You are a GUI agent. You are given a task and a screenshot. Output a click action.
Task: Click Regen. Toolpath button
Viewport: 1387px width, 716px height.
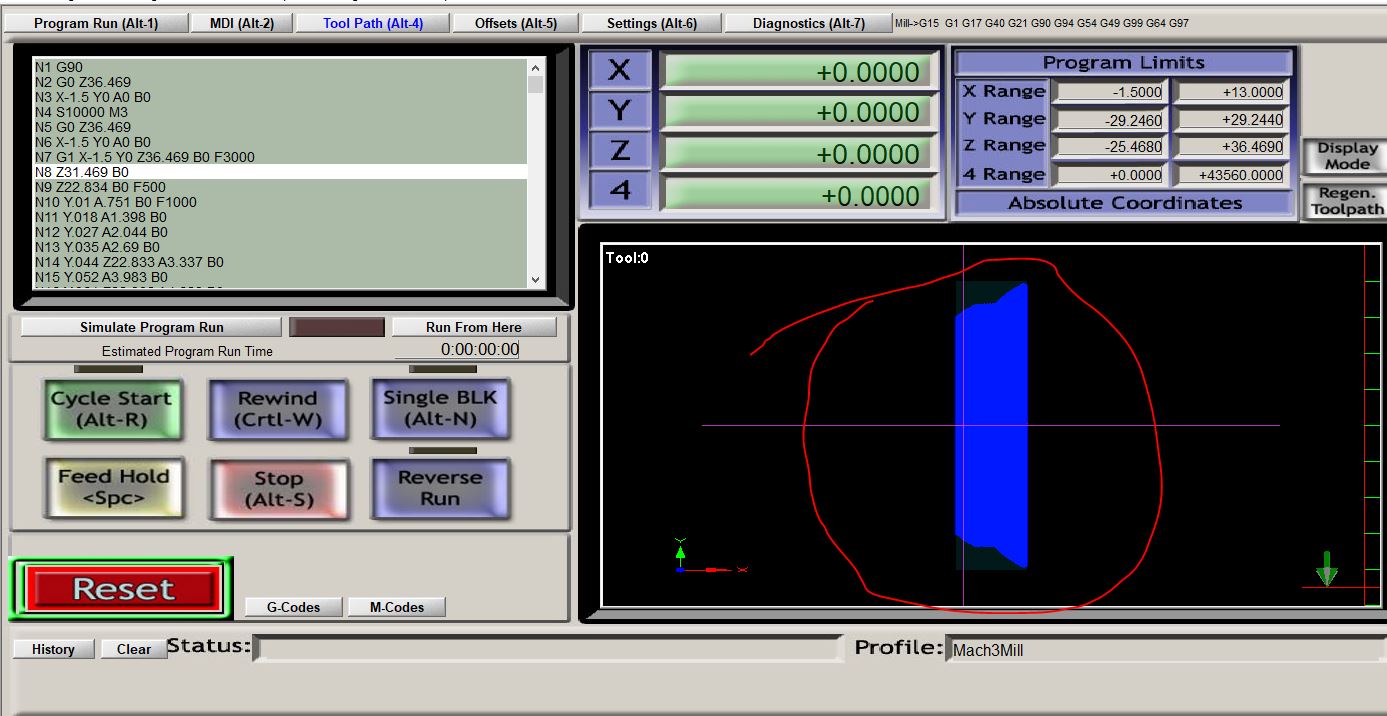pos(1346,201)
